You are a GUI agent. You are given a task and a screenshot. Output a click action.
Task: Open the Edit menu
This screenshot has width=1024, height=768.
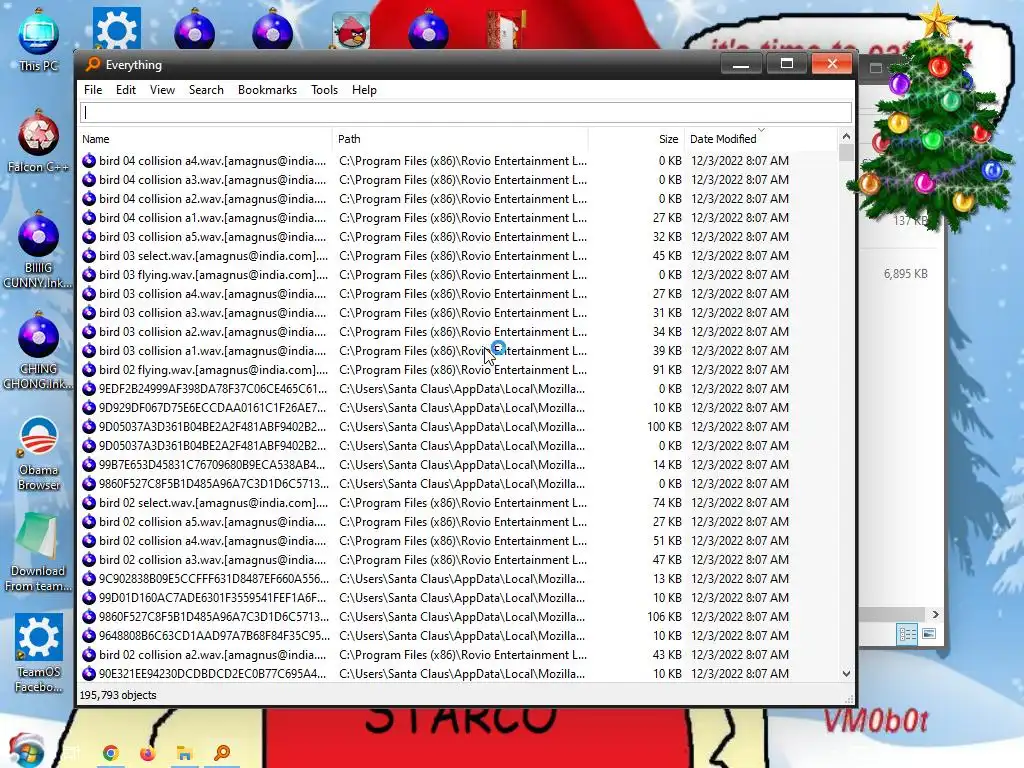(125, 90)
